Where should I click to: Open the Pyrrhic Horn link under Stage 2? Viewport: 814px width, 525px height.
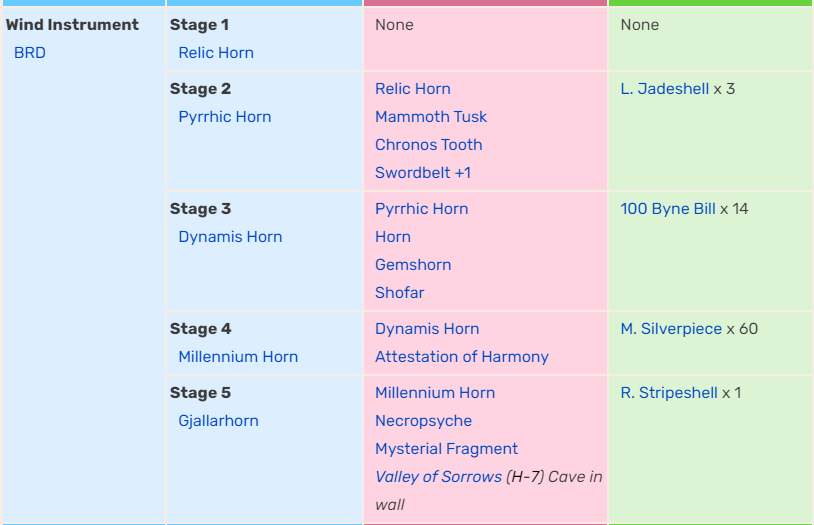tap(225, 117)
